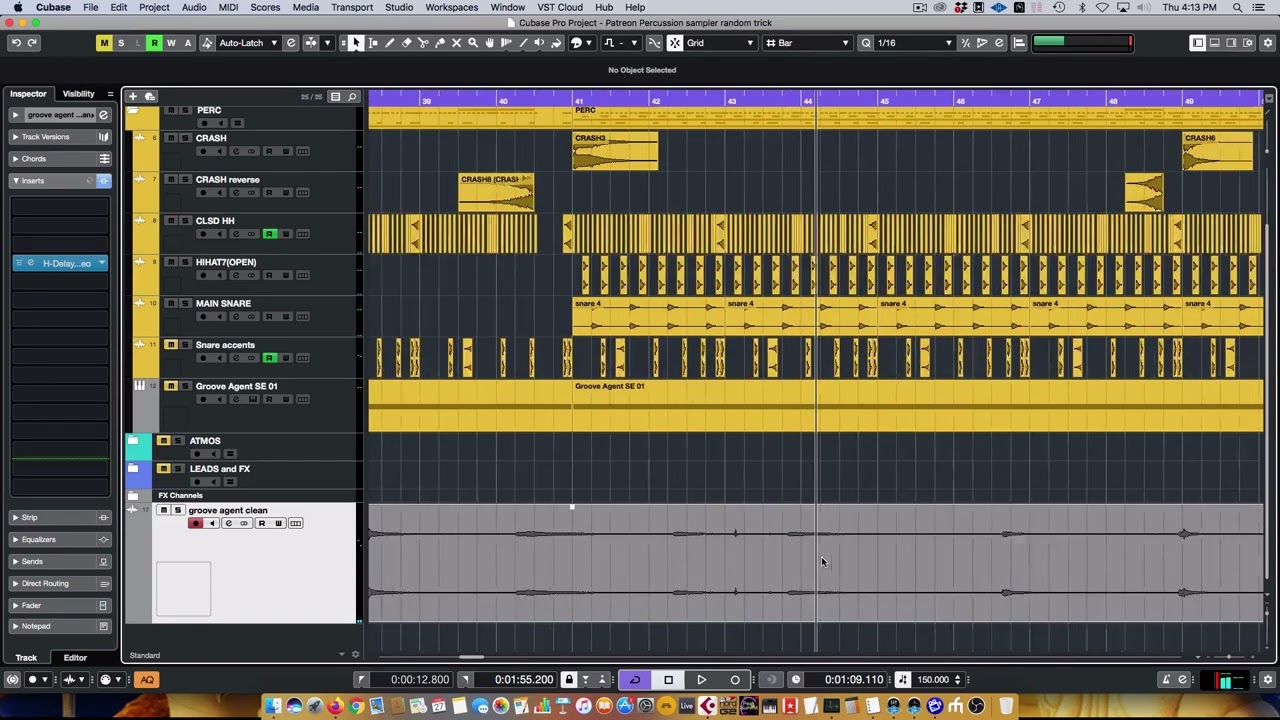Viewport: 1280px width, 720px height.
Task: Pick the Draw pencil tool
Action: (390, 43)
